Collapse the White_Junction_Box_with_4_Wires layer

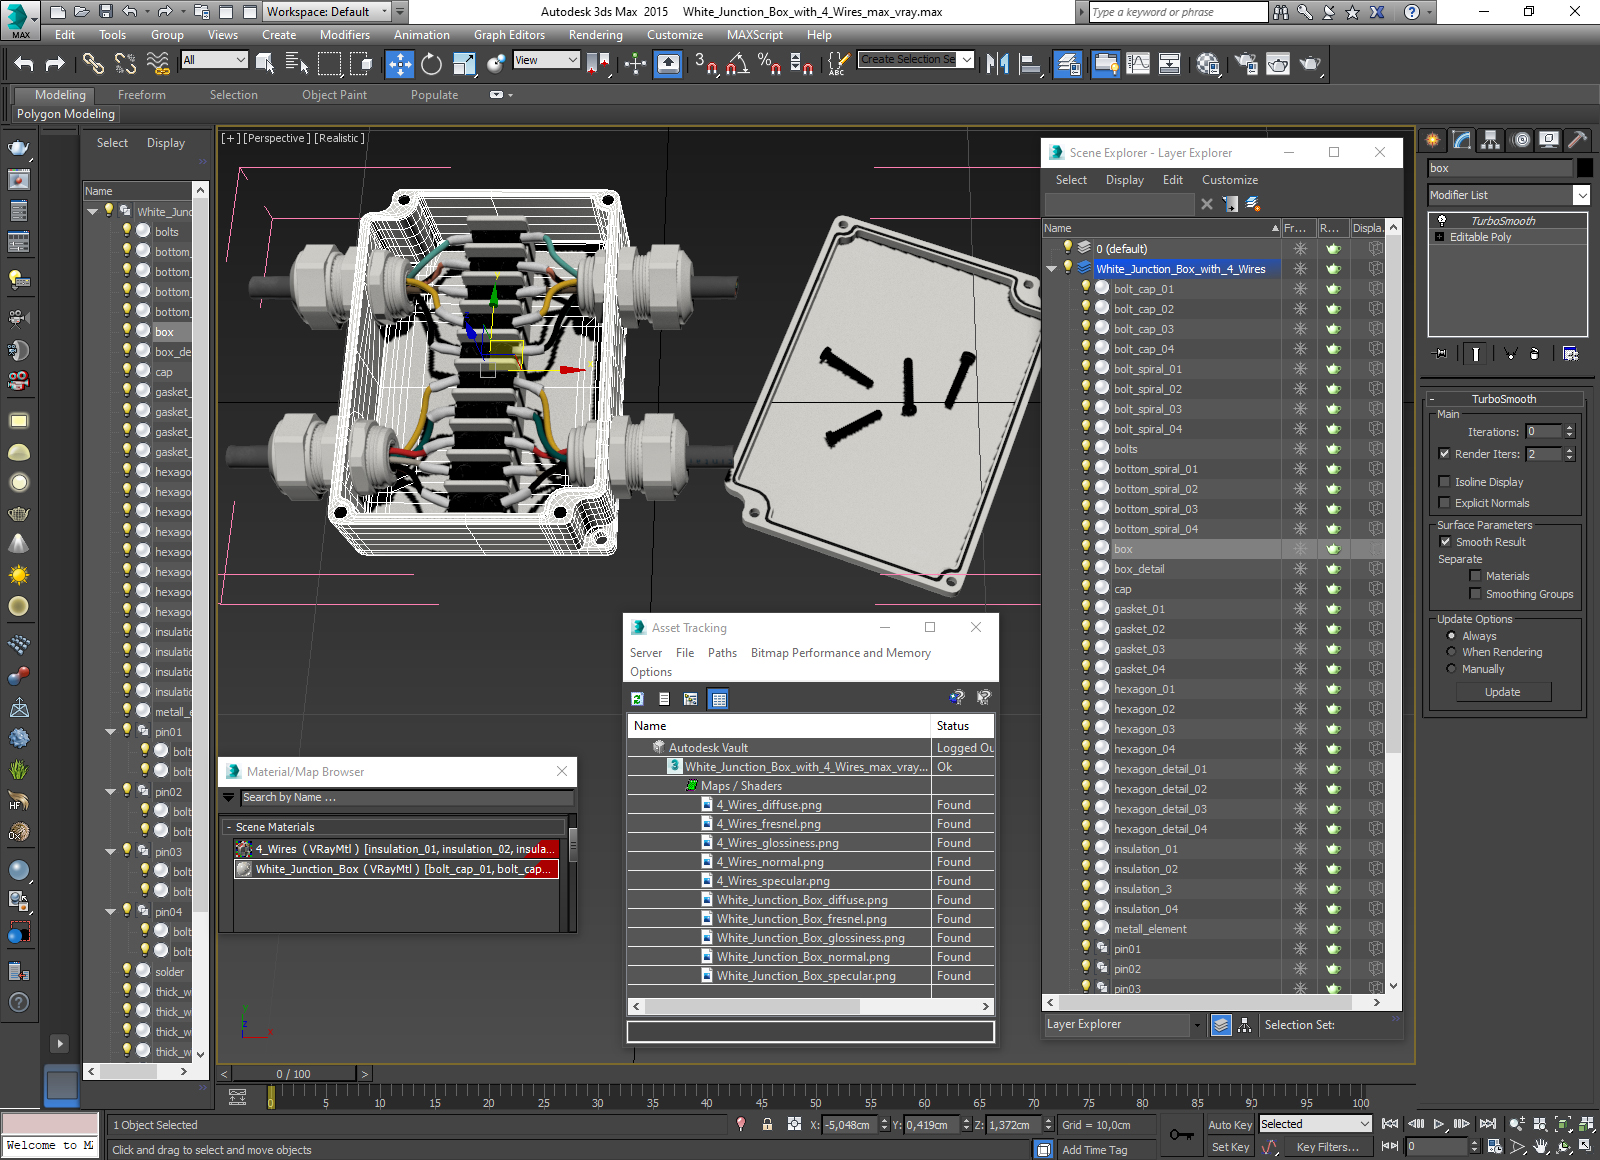[1052, 269]
